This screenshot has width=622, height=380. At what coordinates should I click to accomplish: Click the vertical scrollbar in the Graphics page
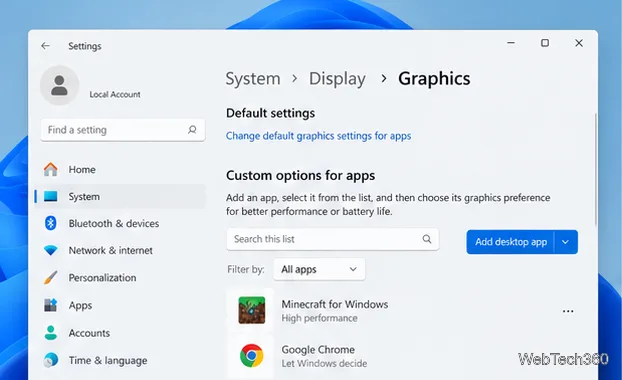tap(595, 169)
